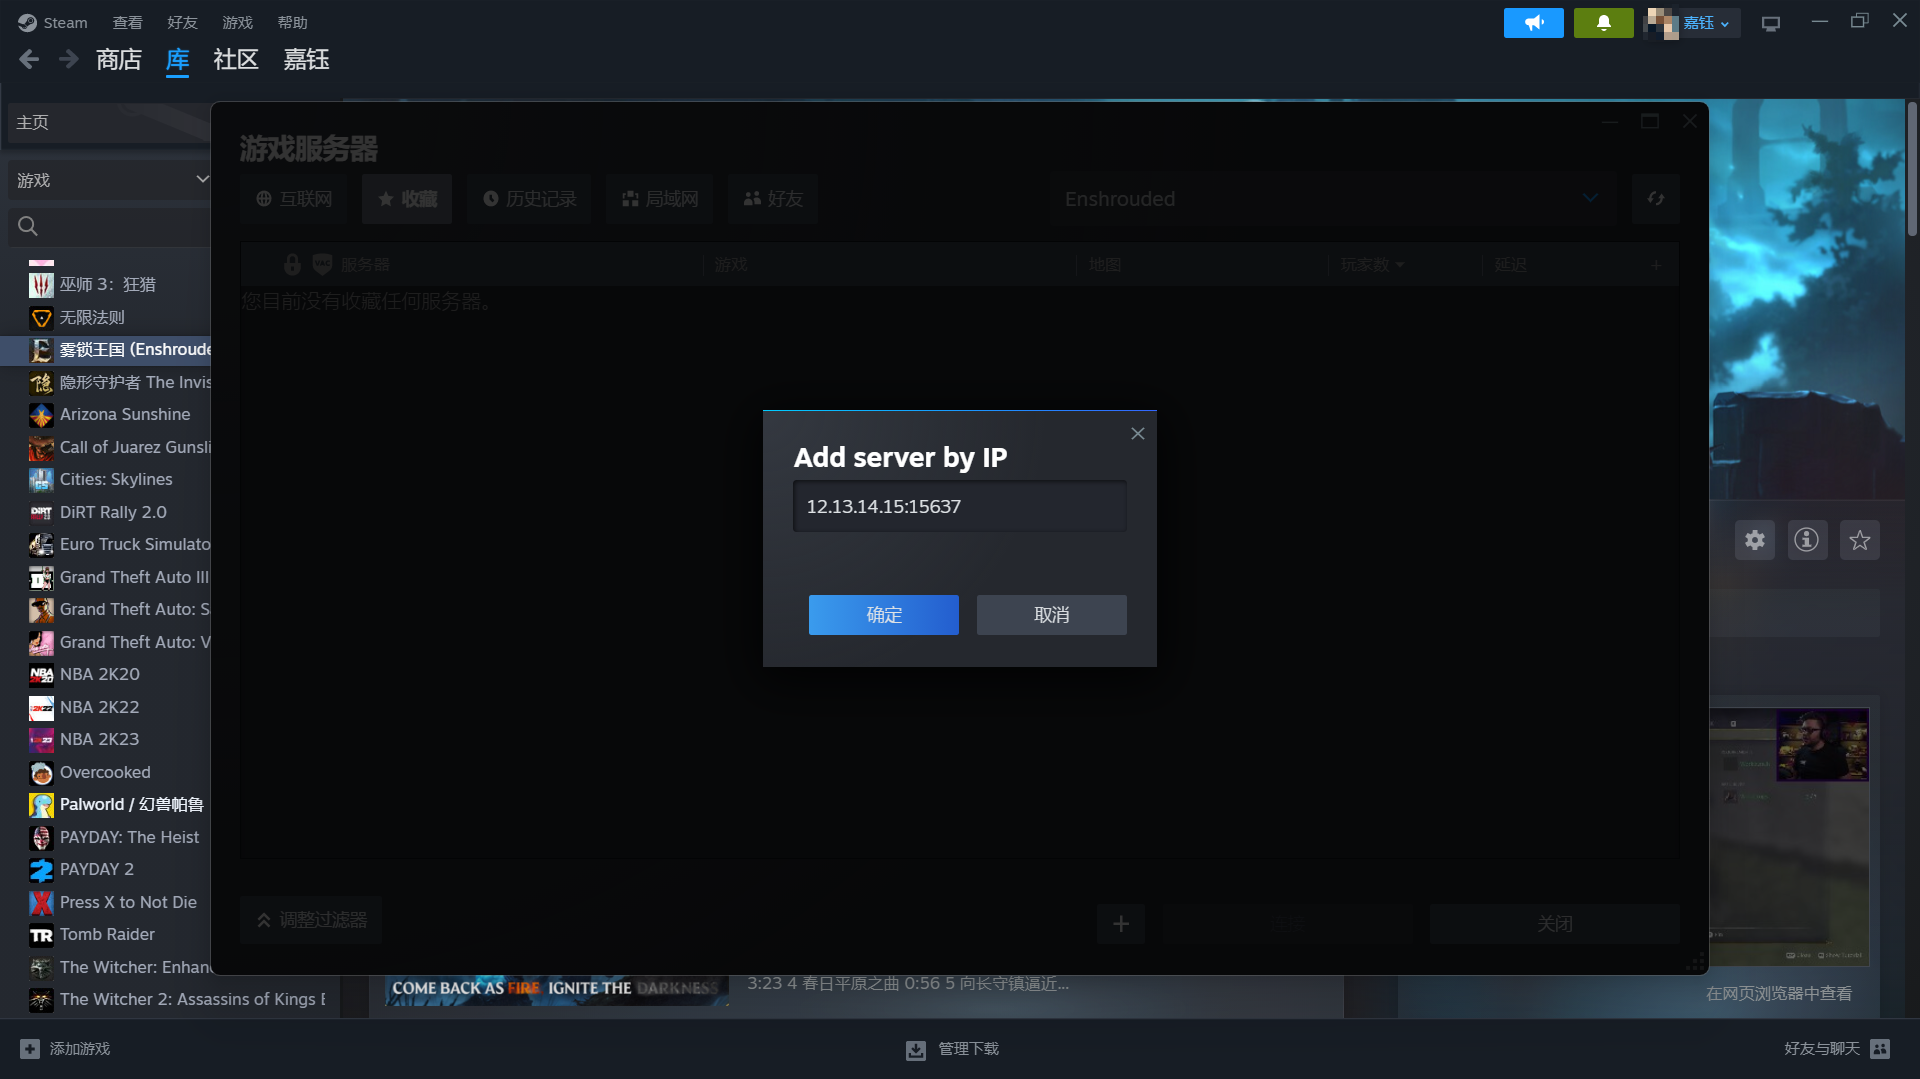Click The Witcher 2 game icon
Viewport: 1920px width, 1079px height.
(41, 1000)
